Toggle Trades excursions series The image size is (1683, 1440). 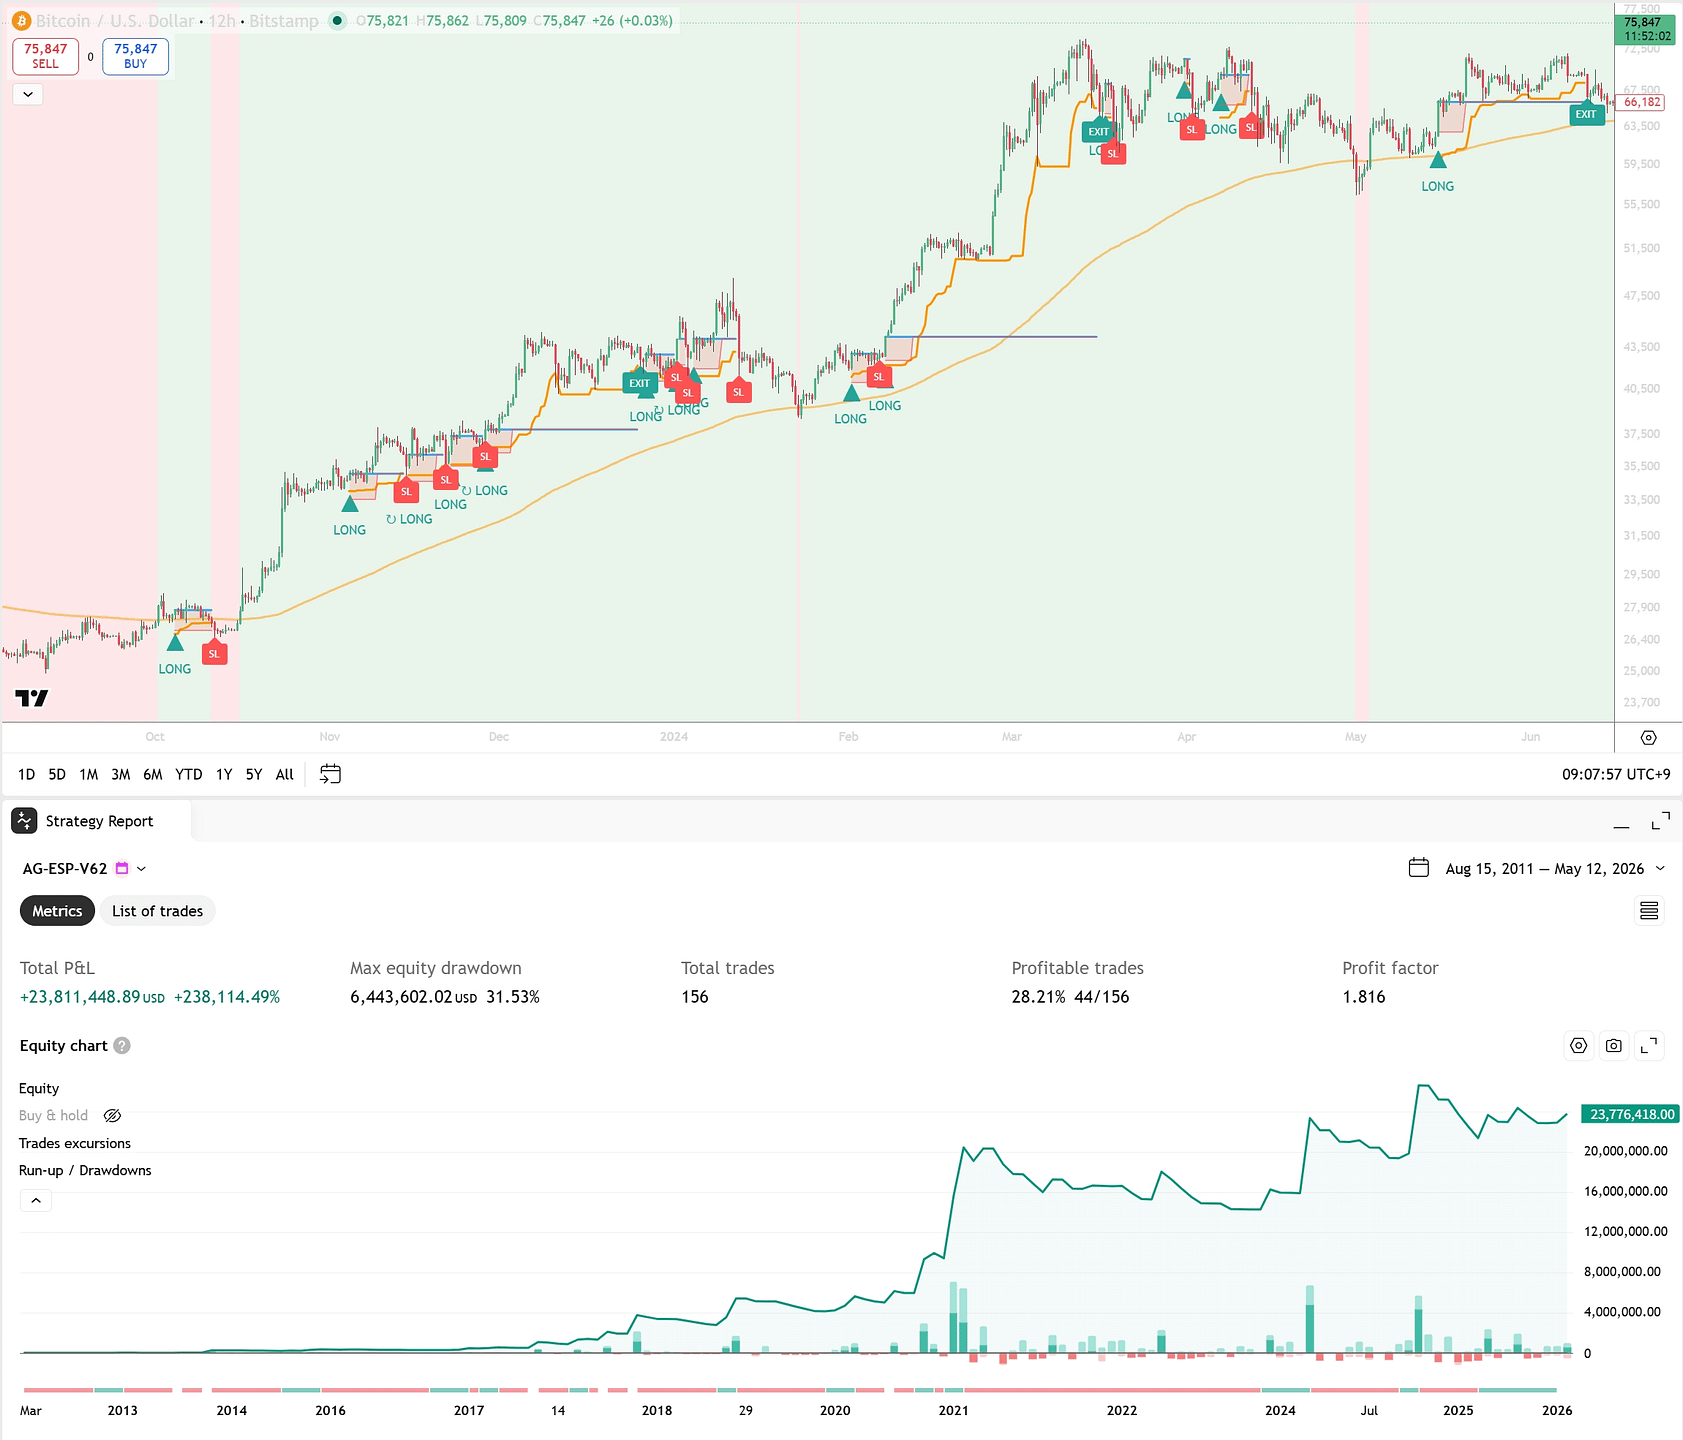(x=75, y=1143)
